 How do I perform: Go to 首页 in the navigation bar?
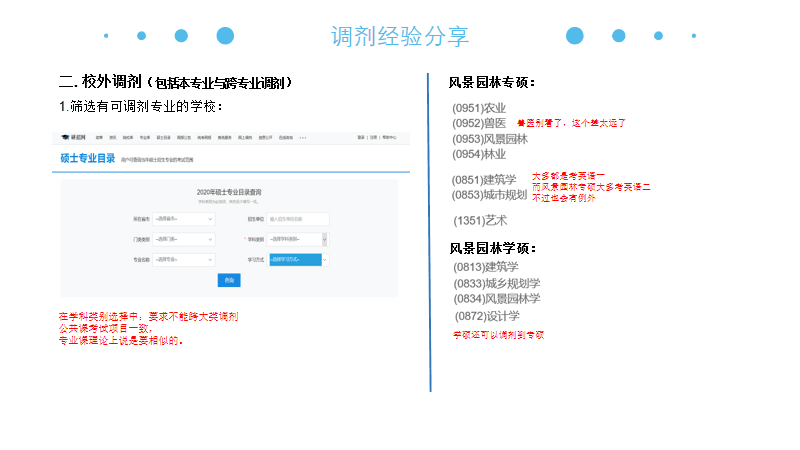(98, 136)
